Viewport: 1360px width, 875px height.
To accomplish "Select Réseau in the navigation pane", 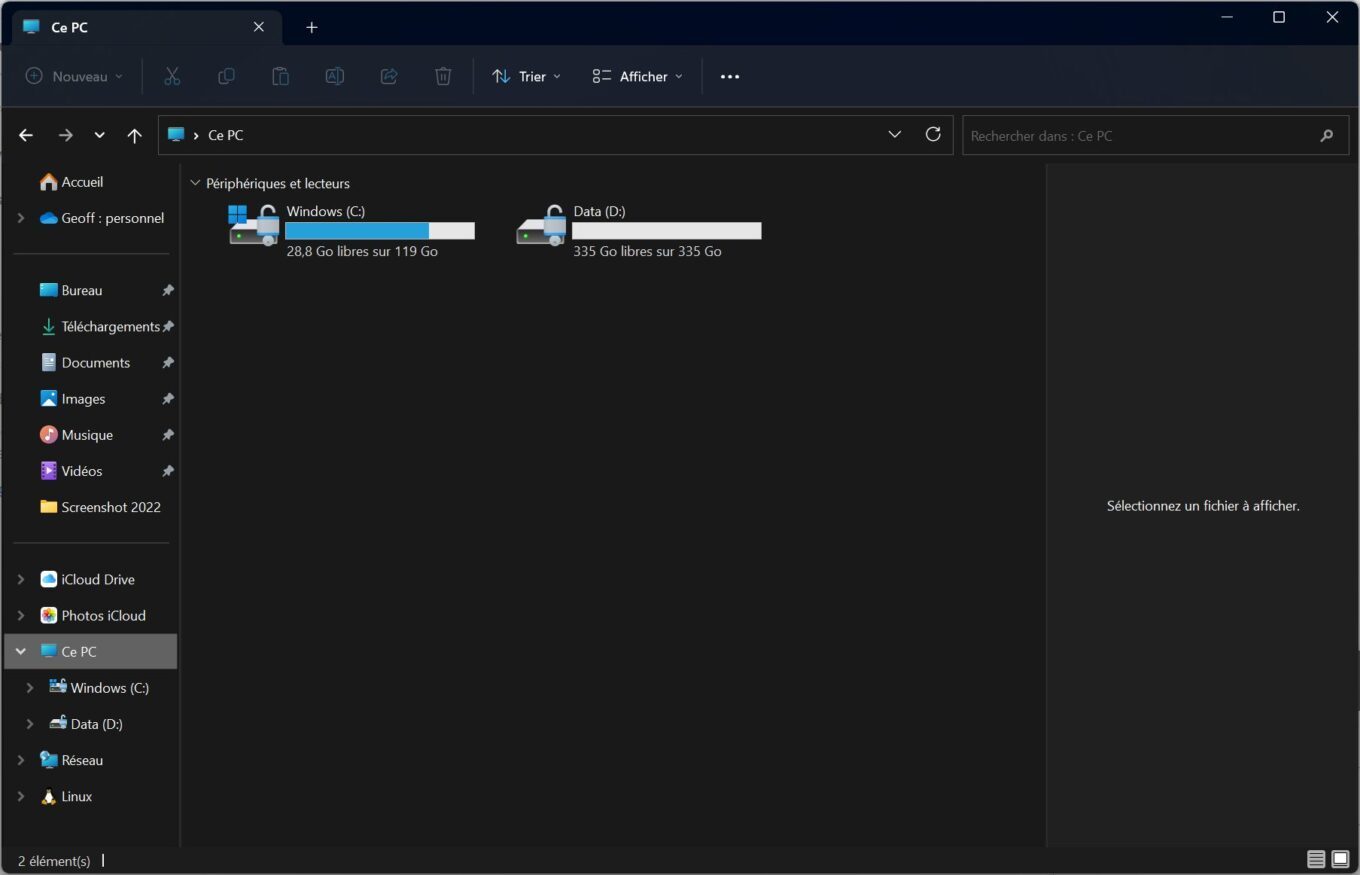I will coord(71,760).
